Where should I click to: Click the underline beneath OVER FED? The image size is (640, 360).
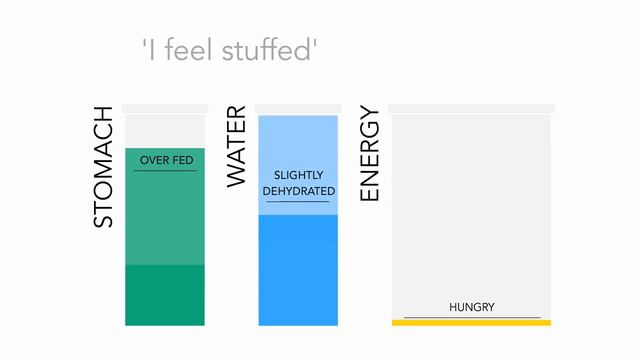coord(165,170)
